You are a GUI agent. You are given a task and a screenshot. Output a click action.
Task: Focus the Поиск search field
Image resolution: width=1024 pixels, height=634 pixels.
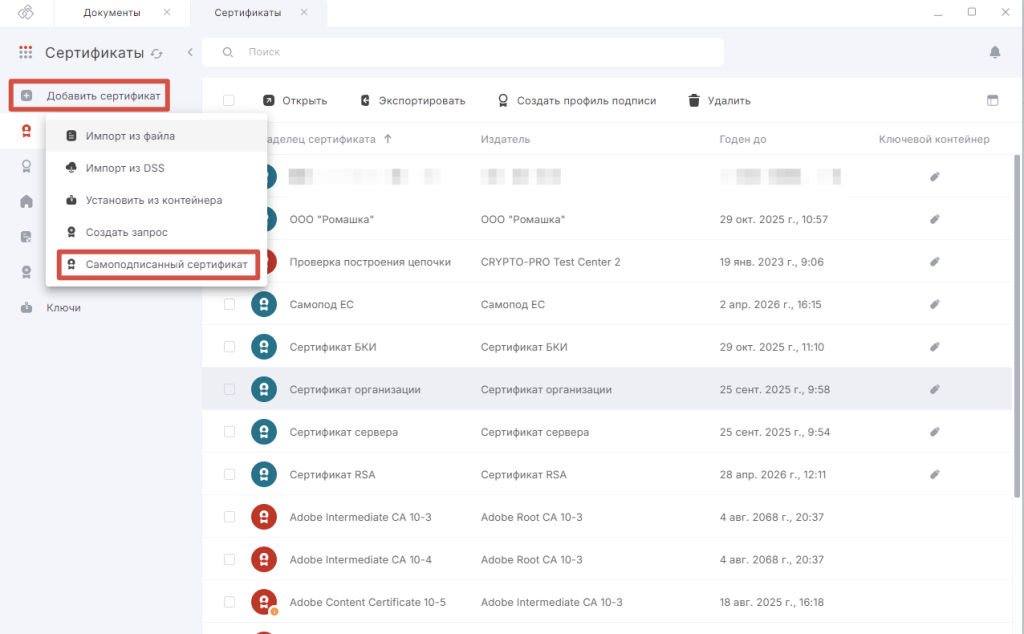click(463, 52)
